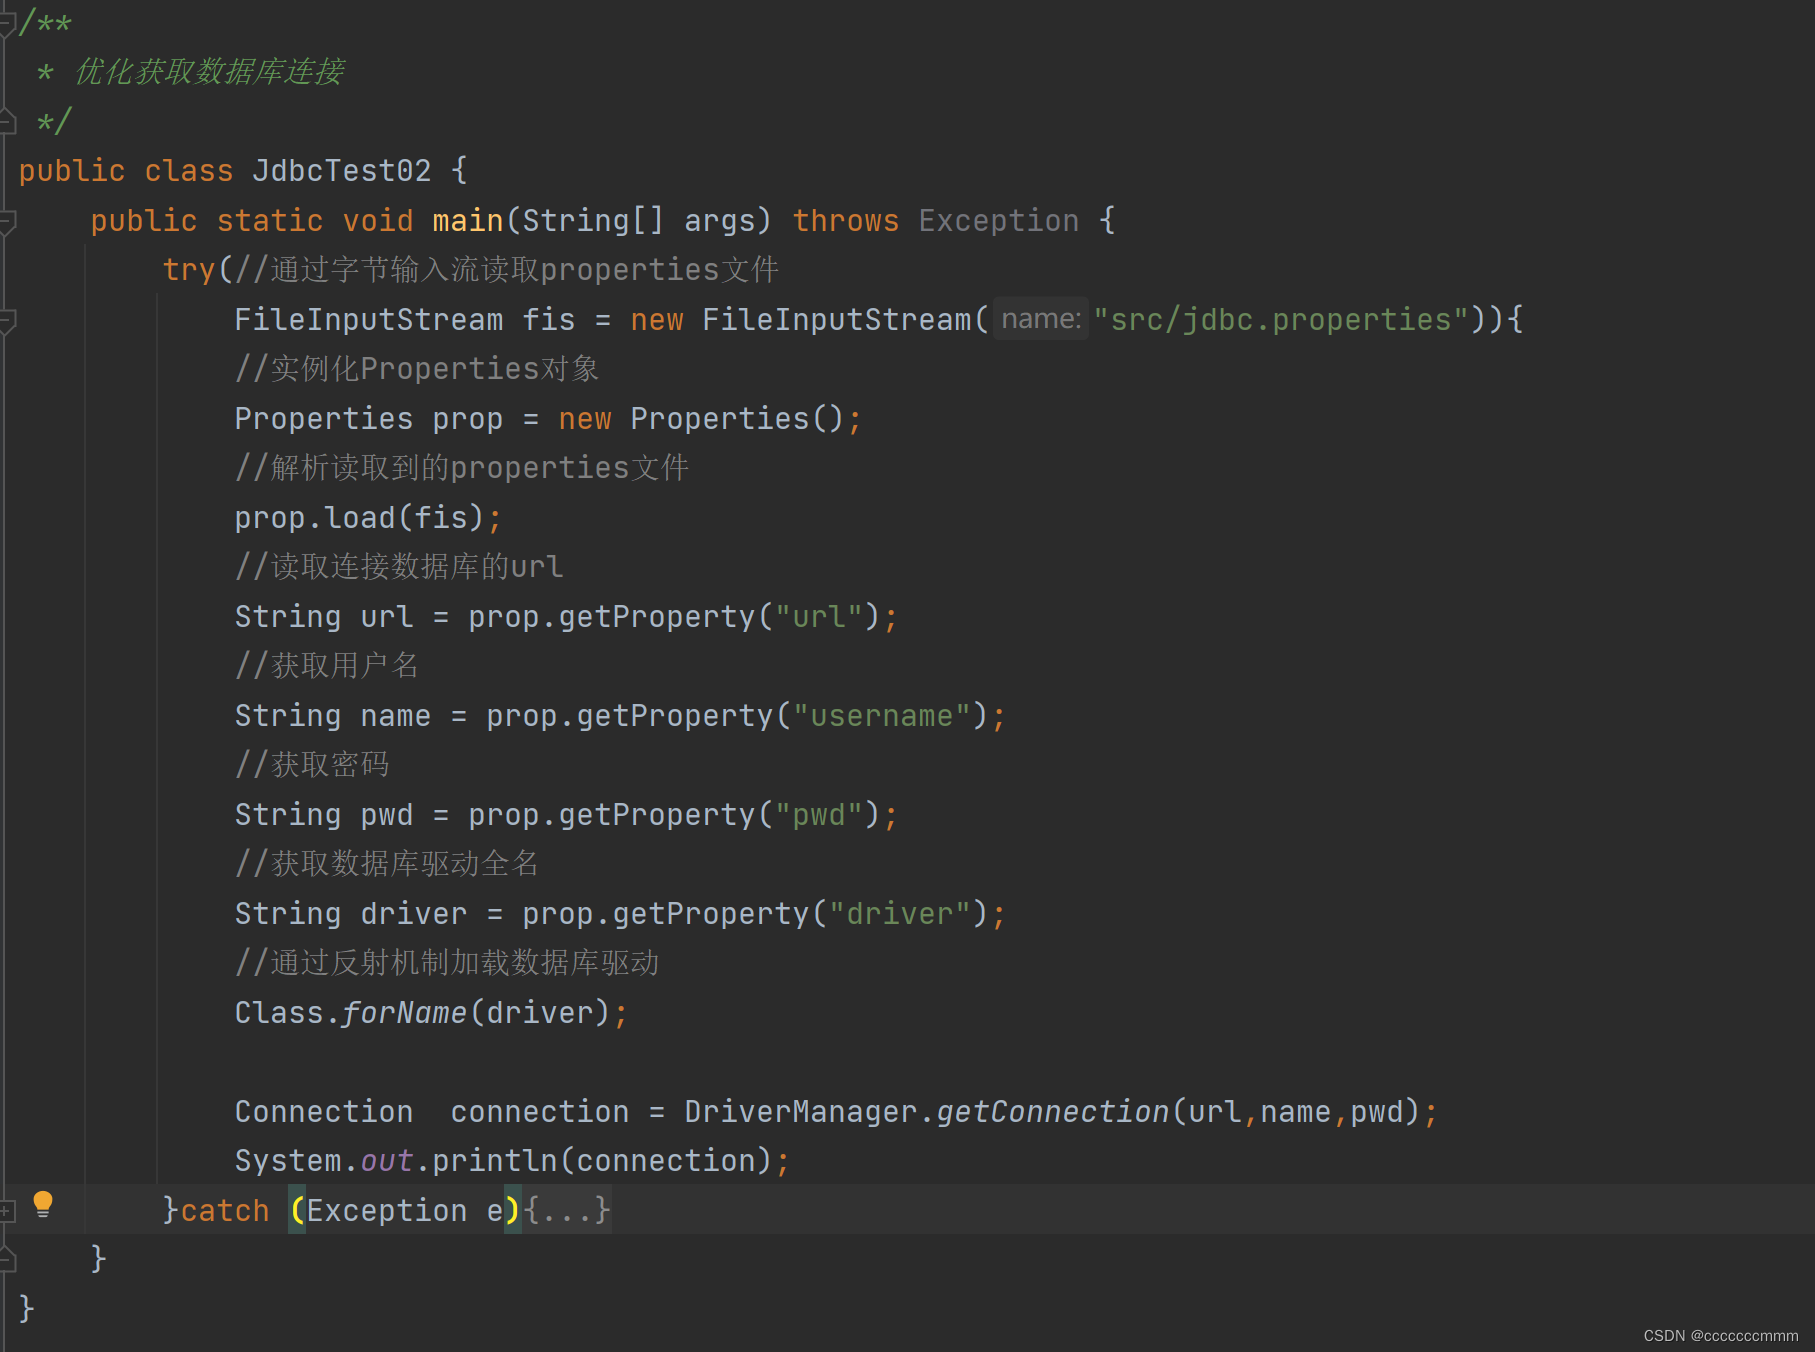Click the class name JdbcTest02
The height and width of the screenshot is (1352, 1815).
[x=341, y=170]
